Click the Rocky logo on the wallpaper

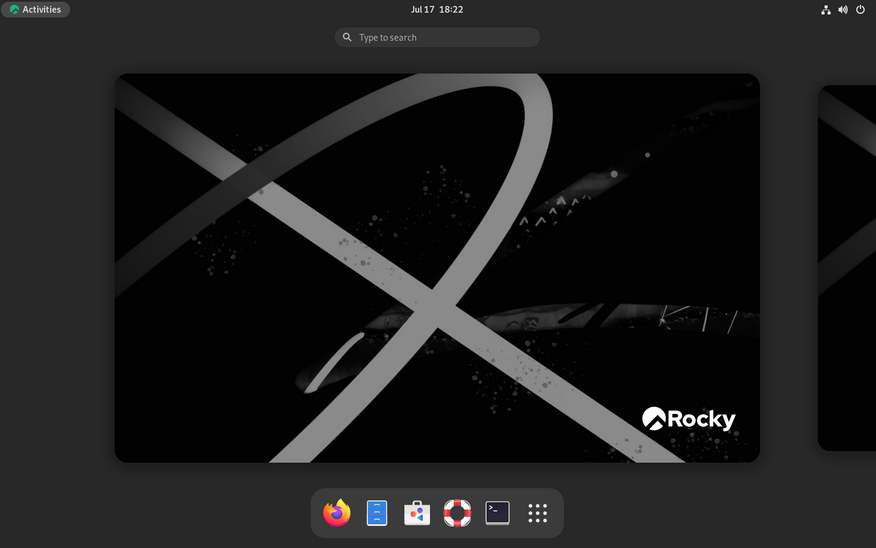pos(688,419)
